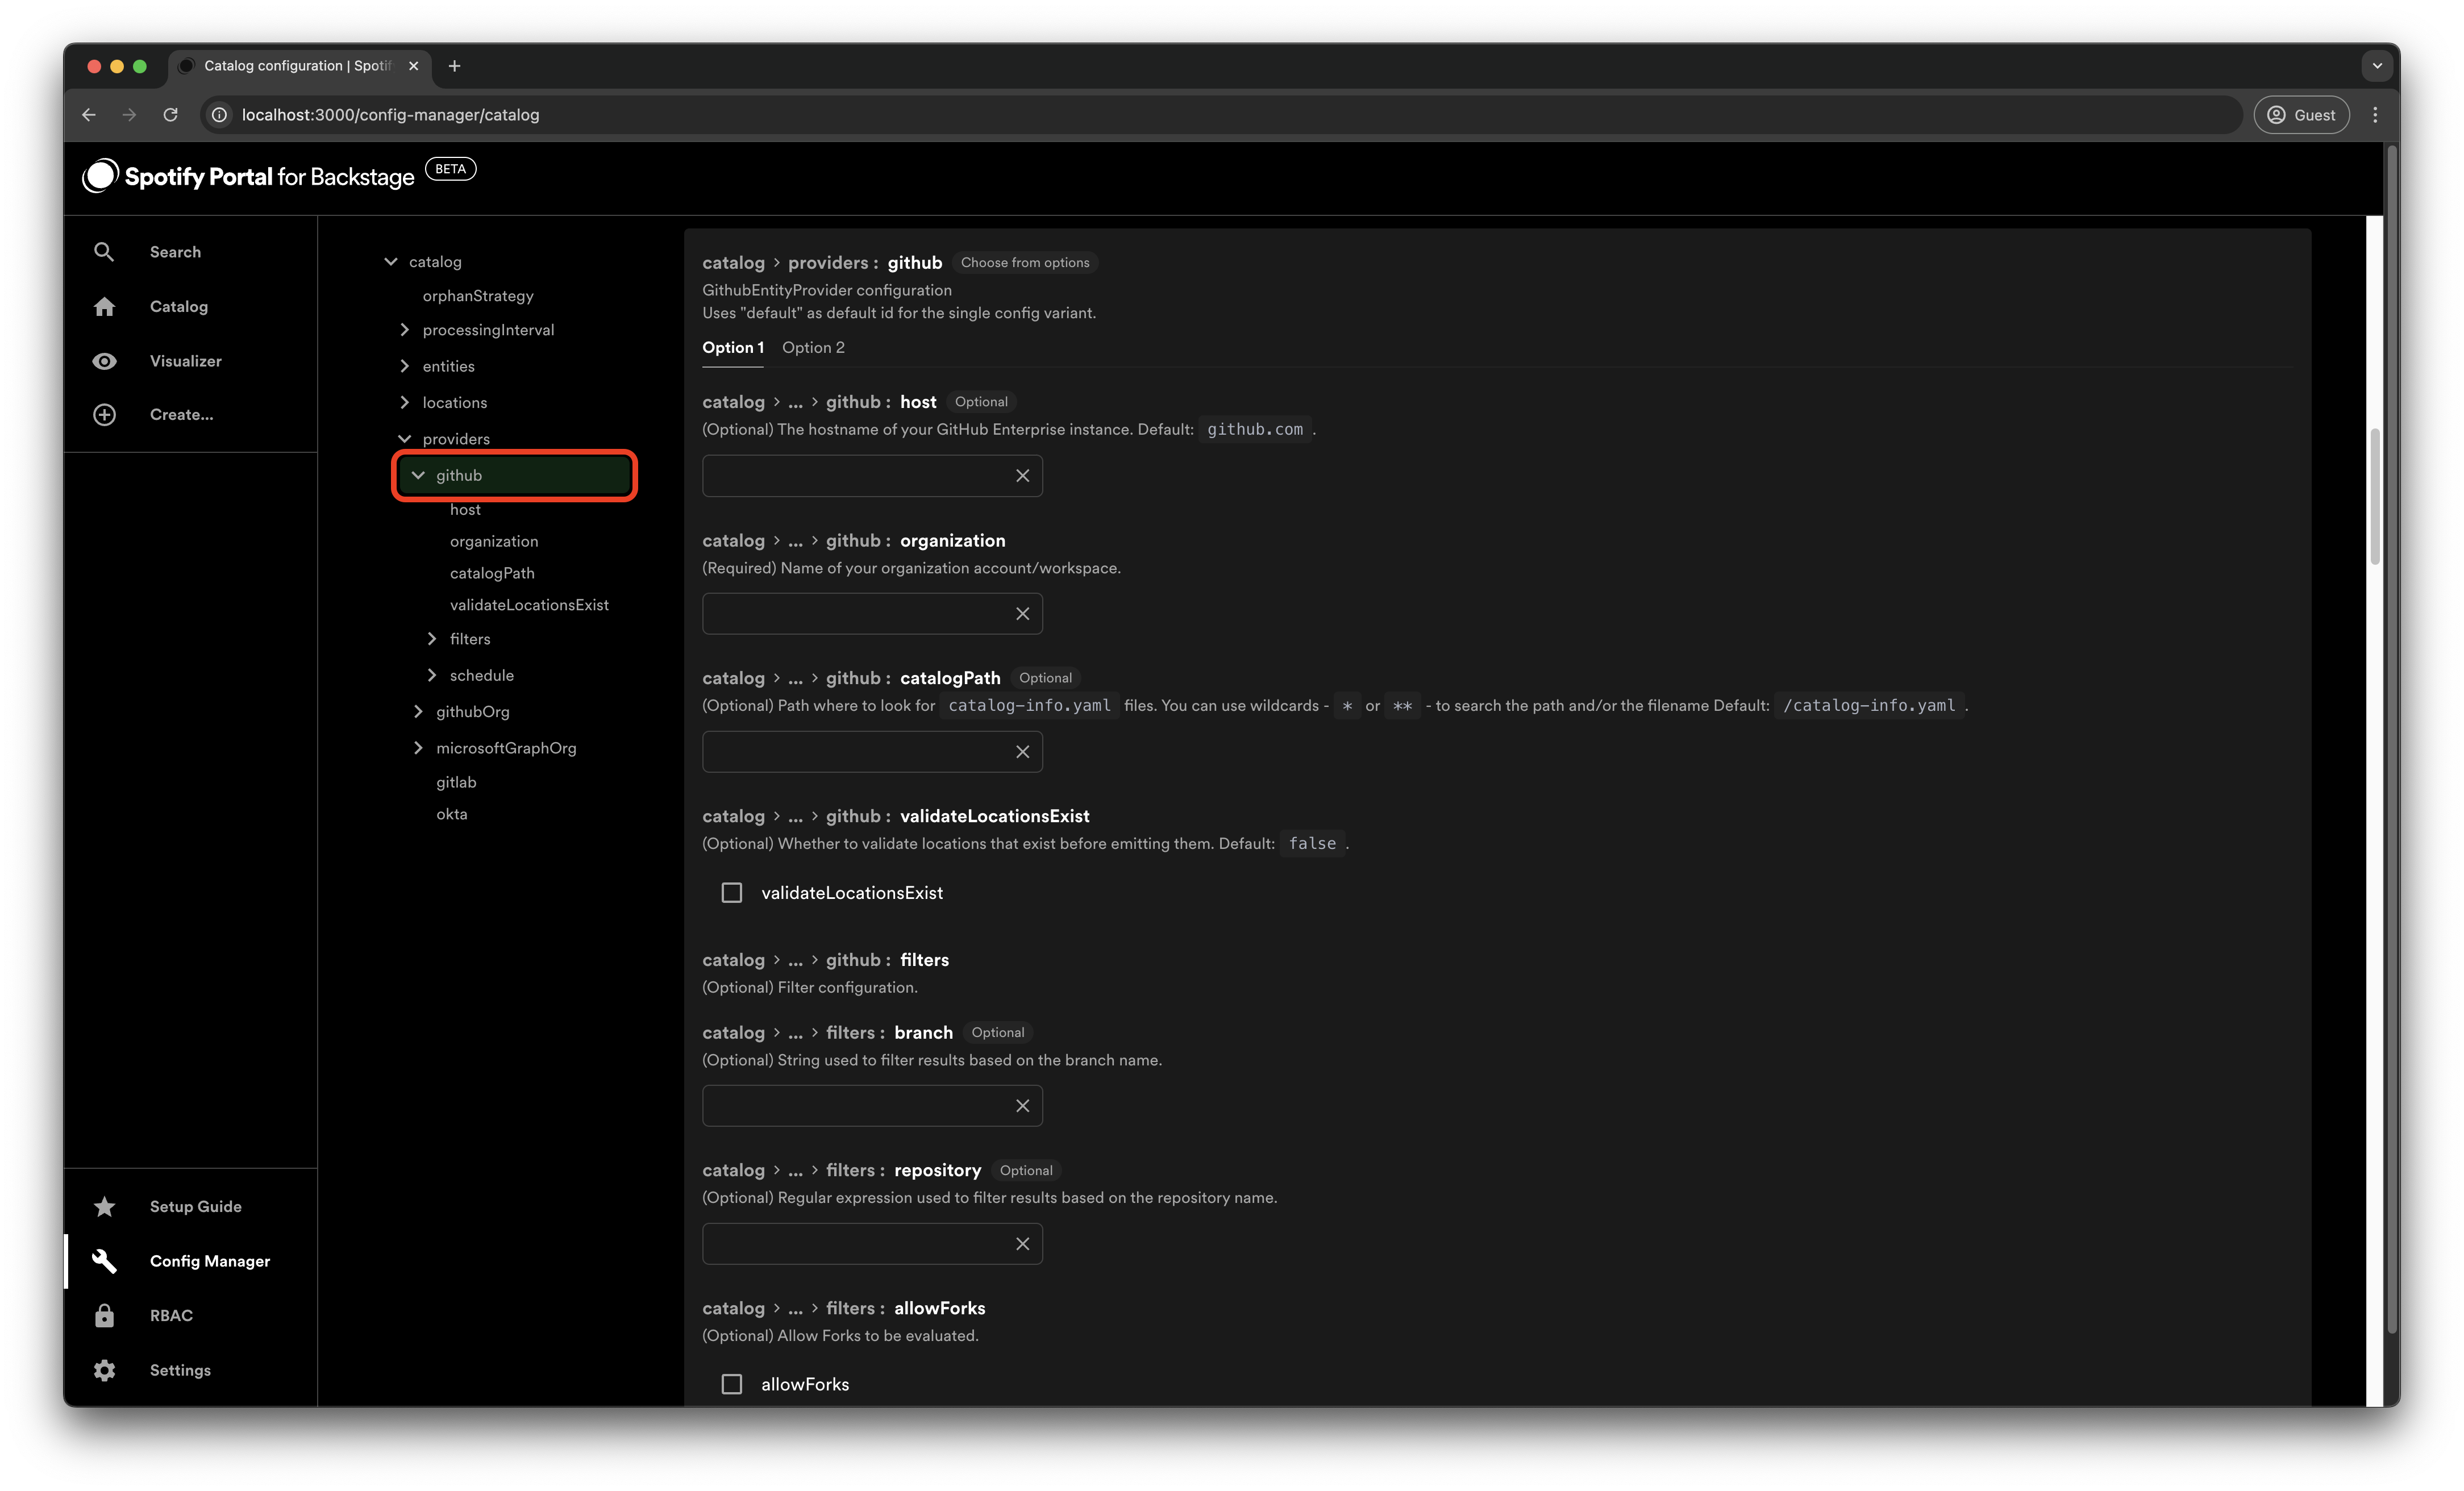
Task: Expand the processingInterval node
Action: 404,330
